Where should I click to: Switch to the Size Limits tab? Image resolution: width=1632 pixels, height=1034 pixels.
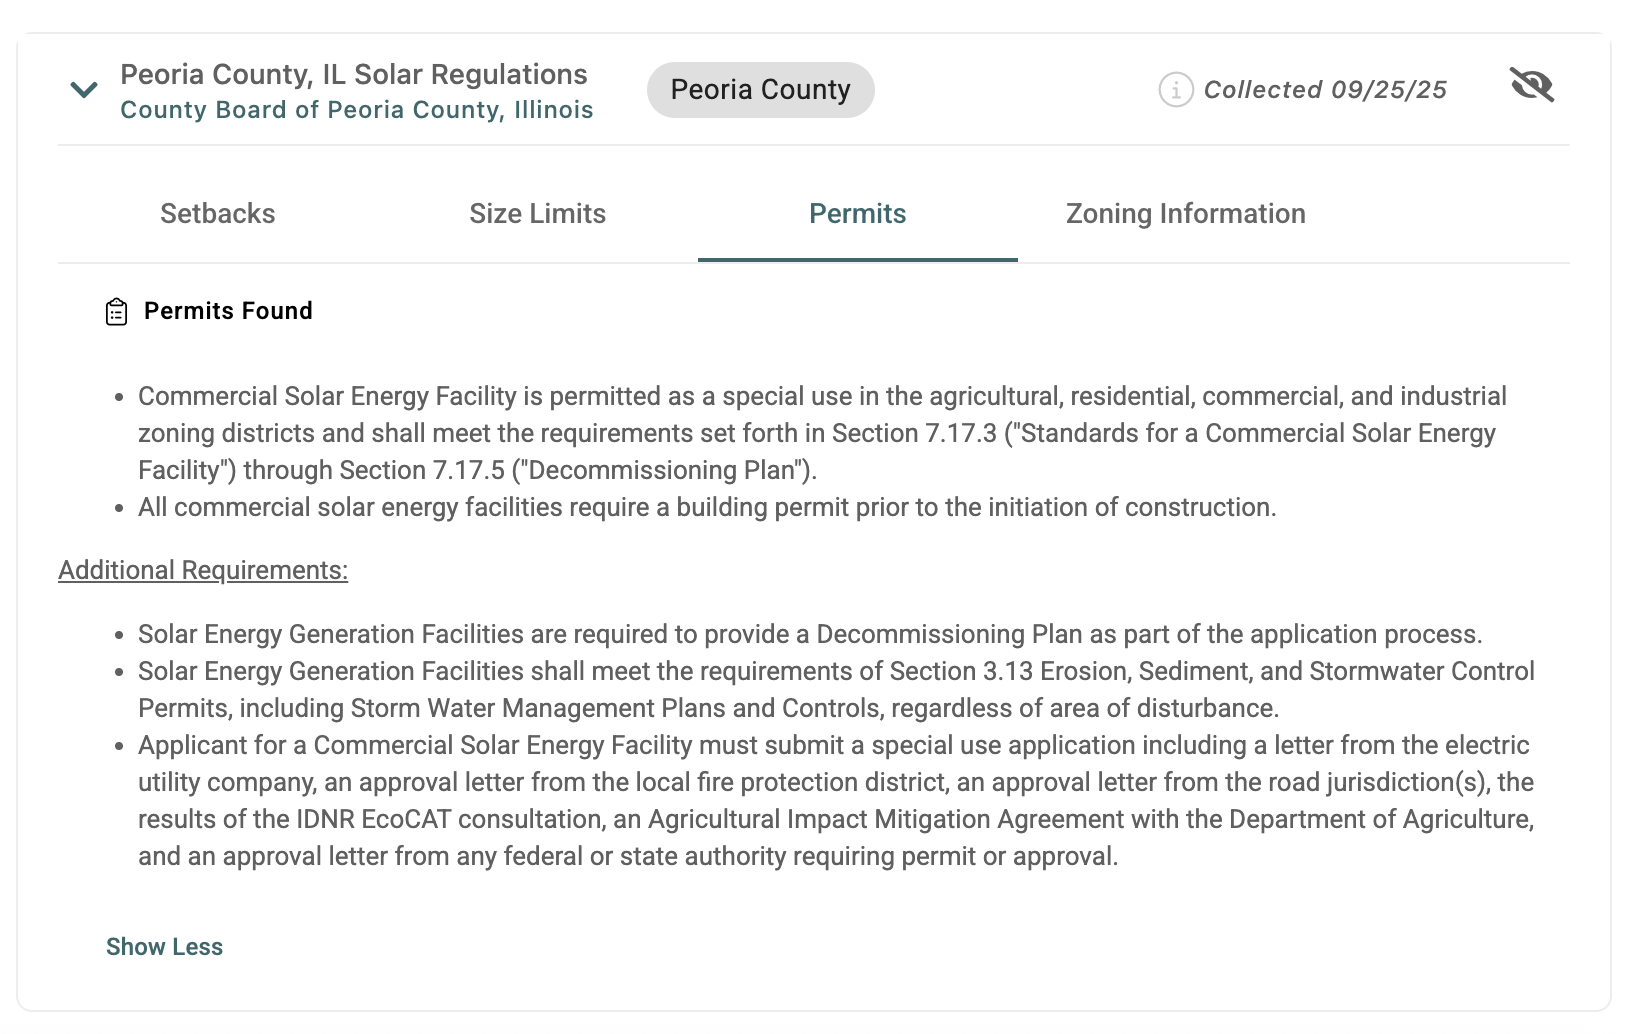point(537,214)
